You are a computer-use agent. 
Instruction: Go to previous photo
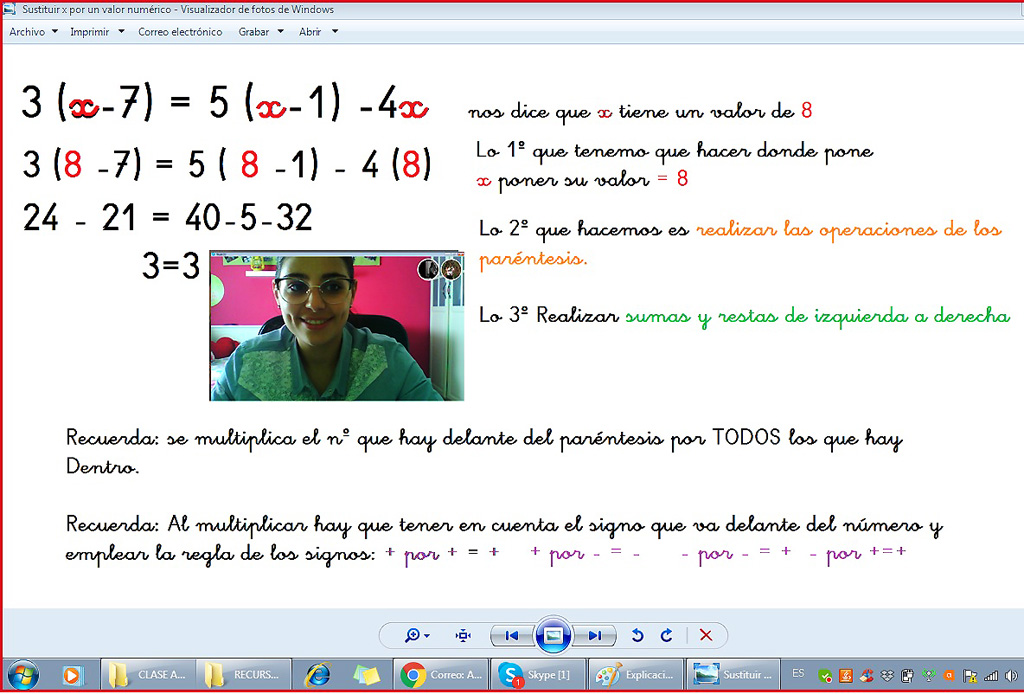[511, 635]
